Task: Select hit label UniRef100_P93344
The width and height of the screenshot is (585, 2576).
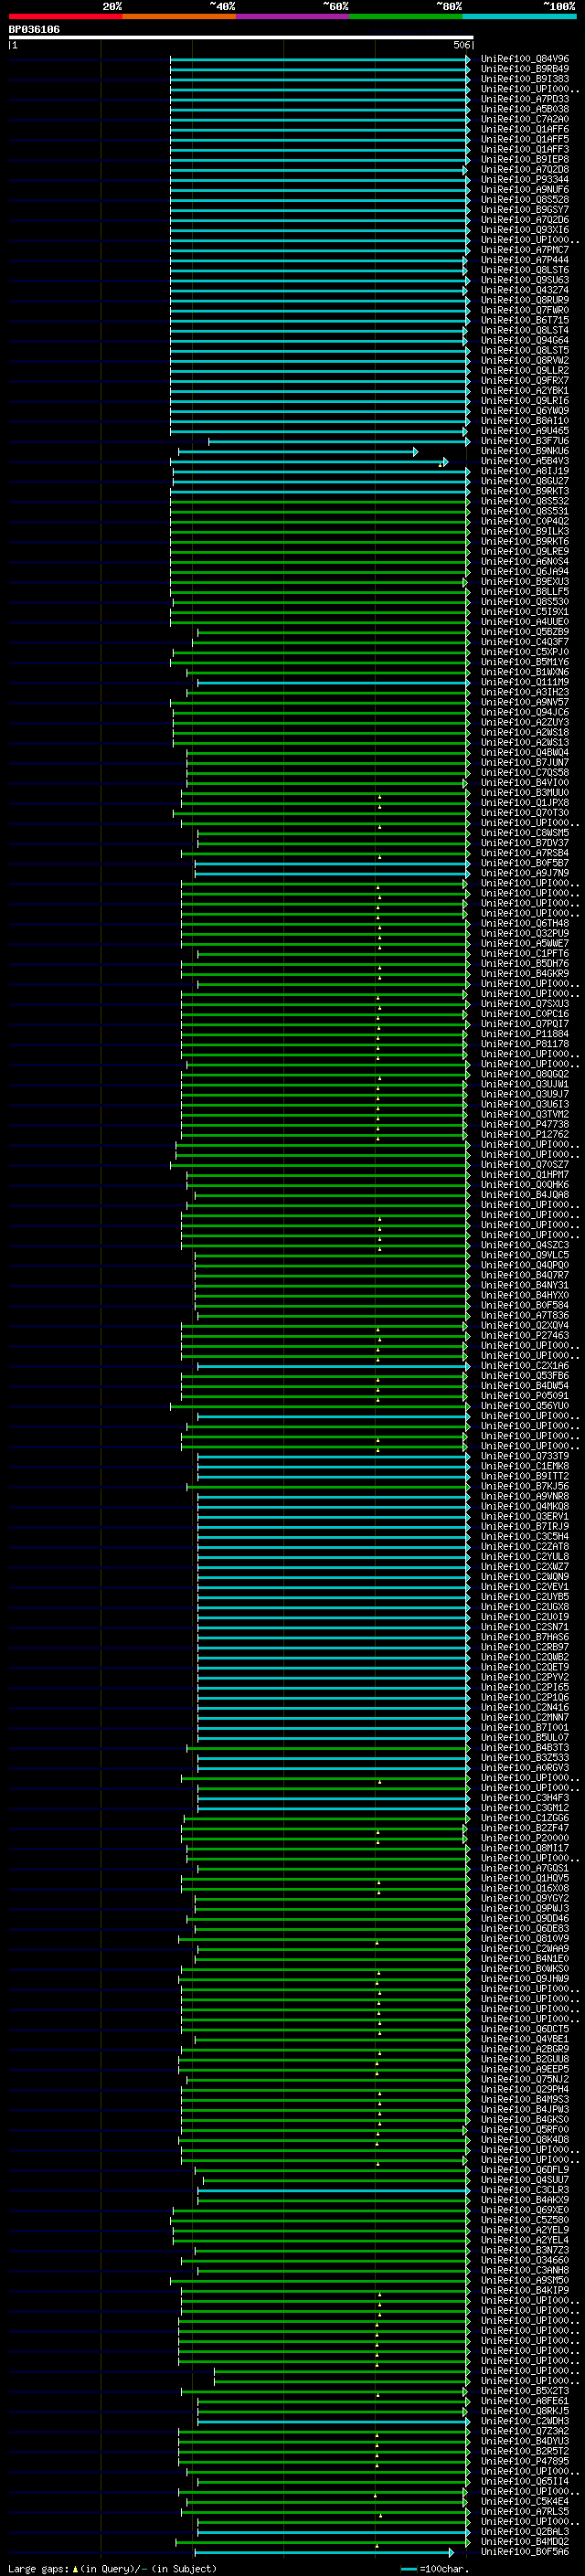Action: (x=524, y=179)
